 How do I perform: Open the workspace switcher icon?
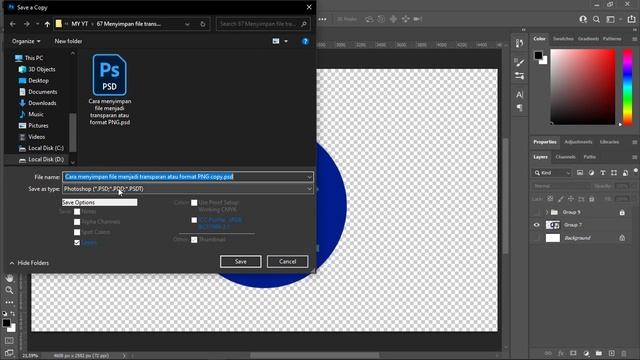tap(611, 19)
